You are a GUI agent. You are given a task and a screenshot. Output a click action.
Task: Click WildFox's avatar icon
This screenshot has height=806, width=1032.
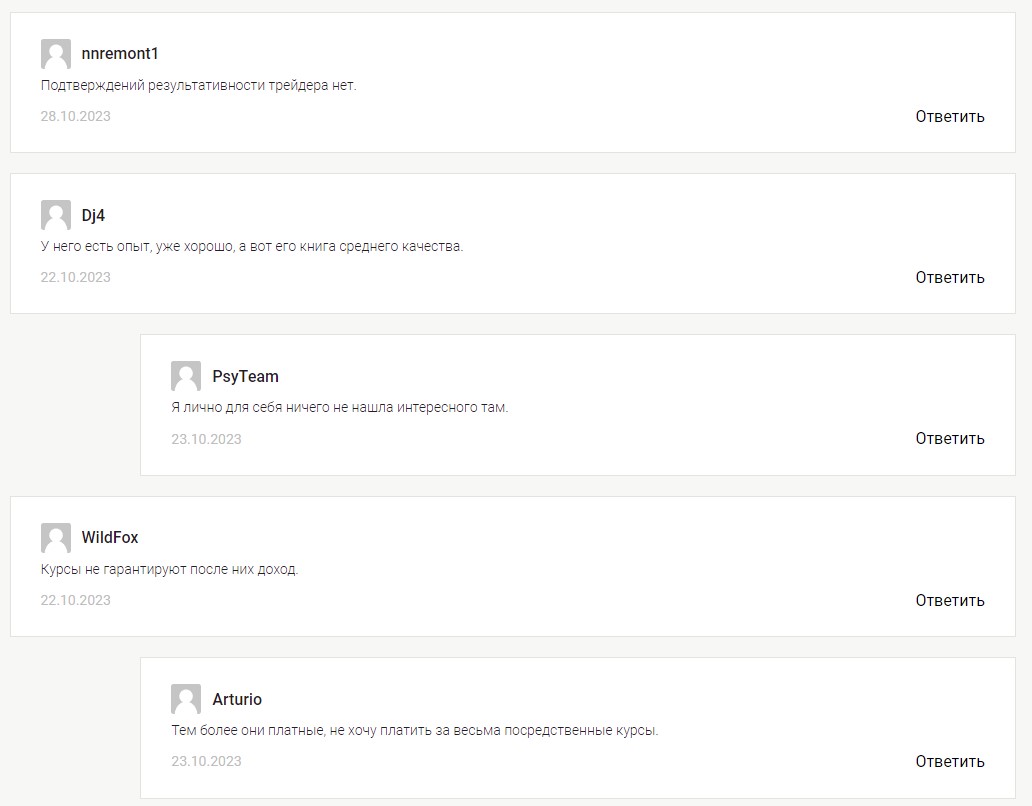click(x=56, y=538)
